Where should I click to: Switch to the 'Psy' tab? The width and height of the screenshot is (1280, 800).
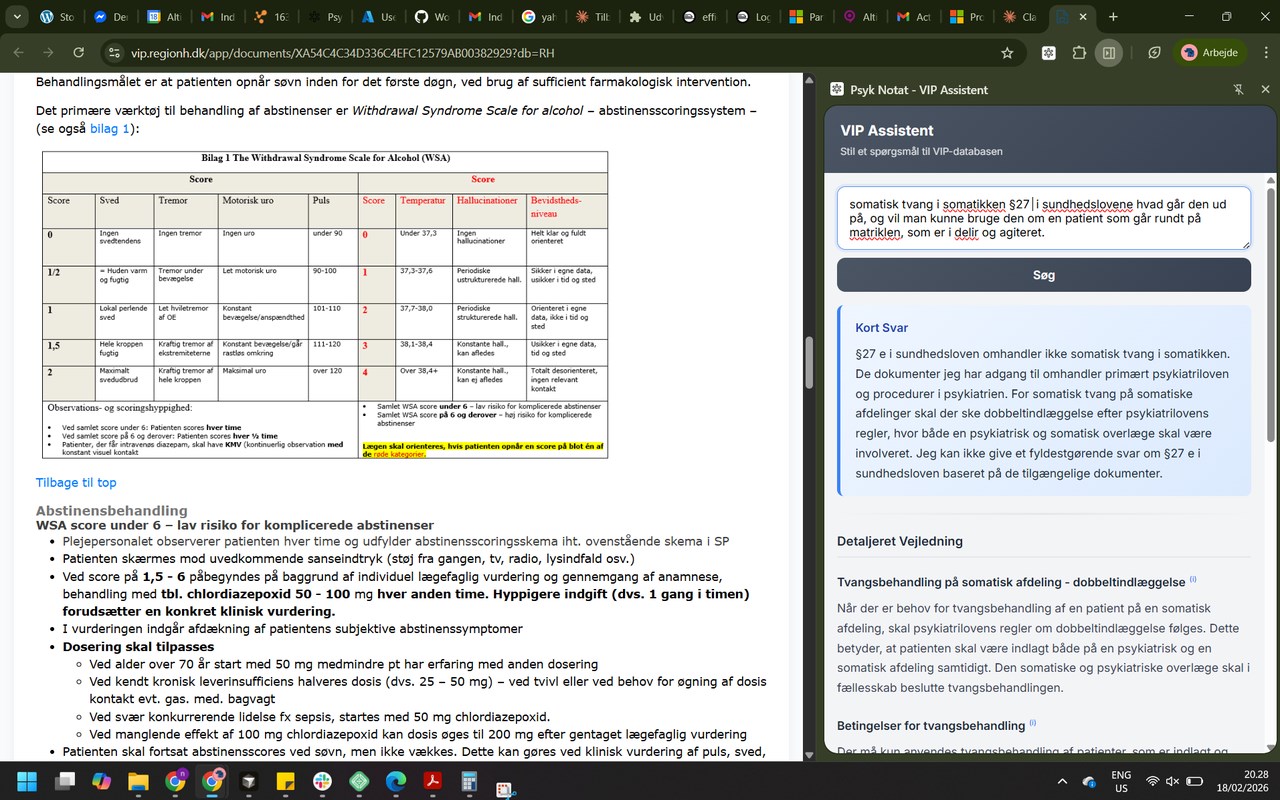click(x=323, y=17)
